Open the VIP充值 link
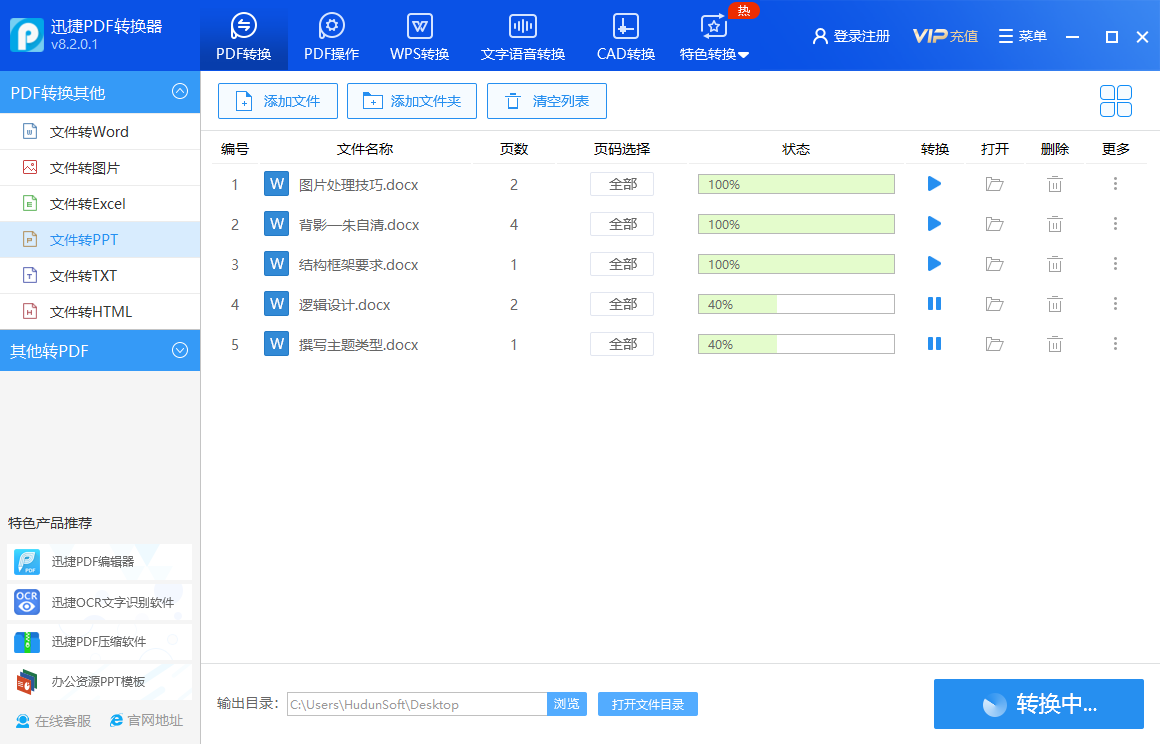This screenshot has width=1160, height=744. [945, 36]
